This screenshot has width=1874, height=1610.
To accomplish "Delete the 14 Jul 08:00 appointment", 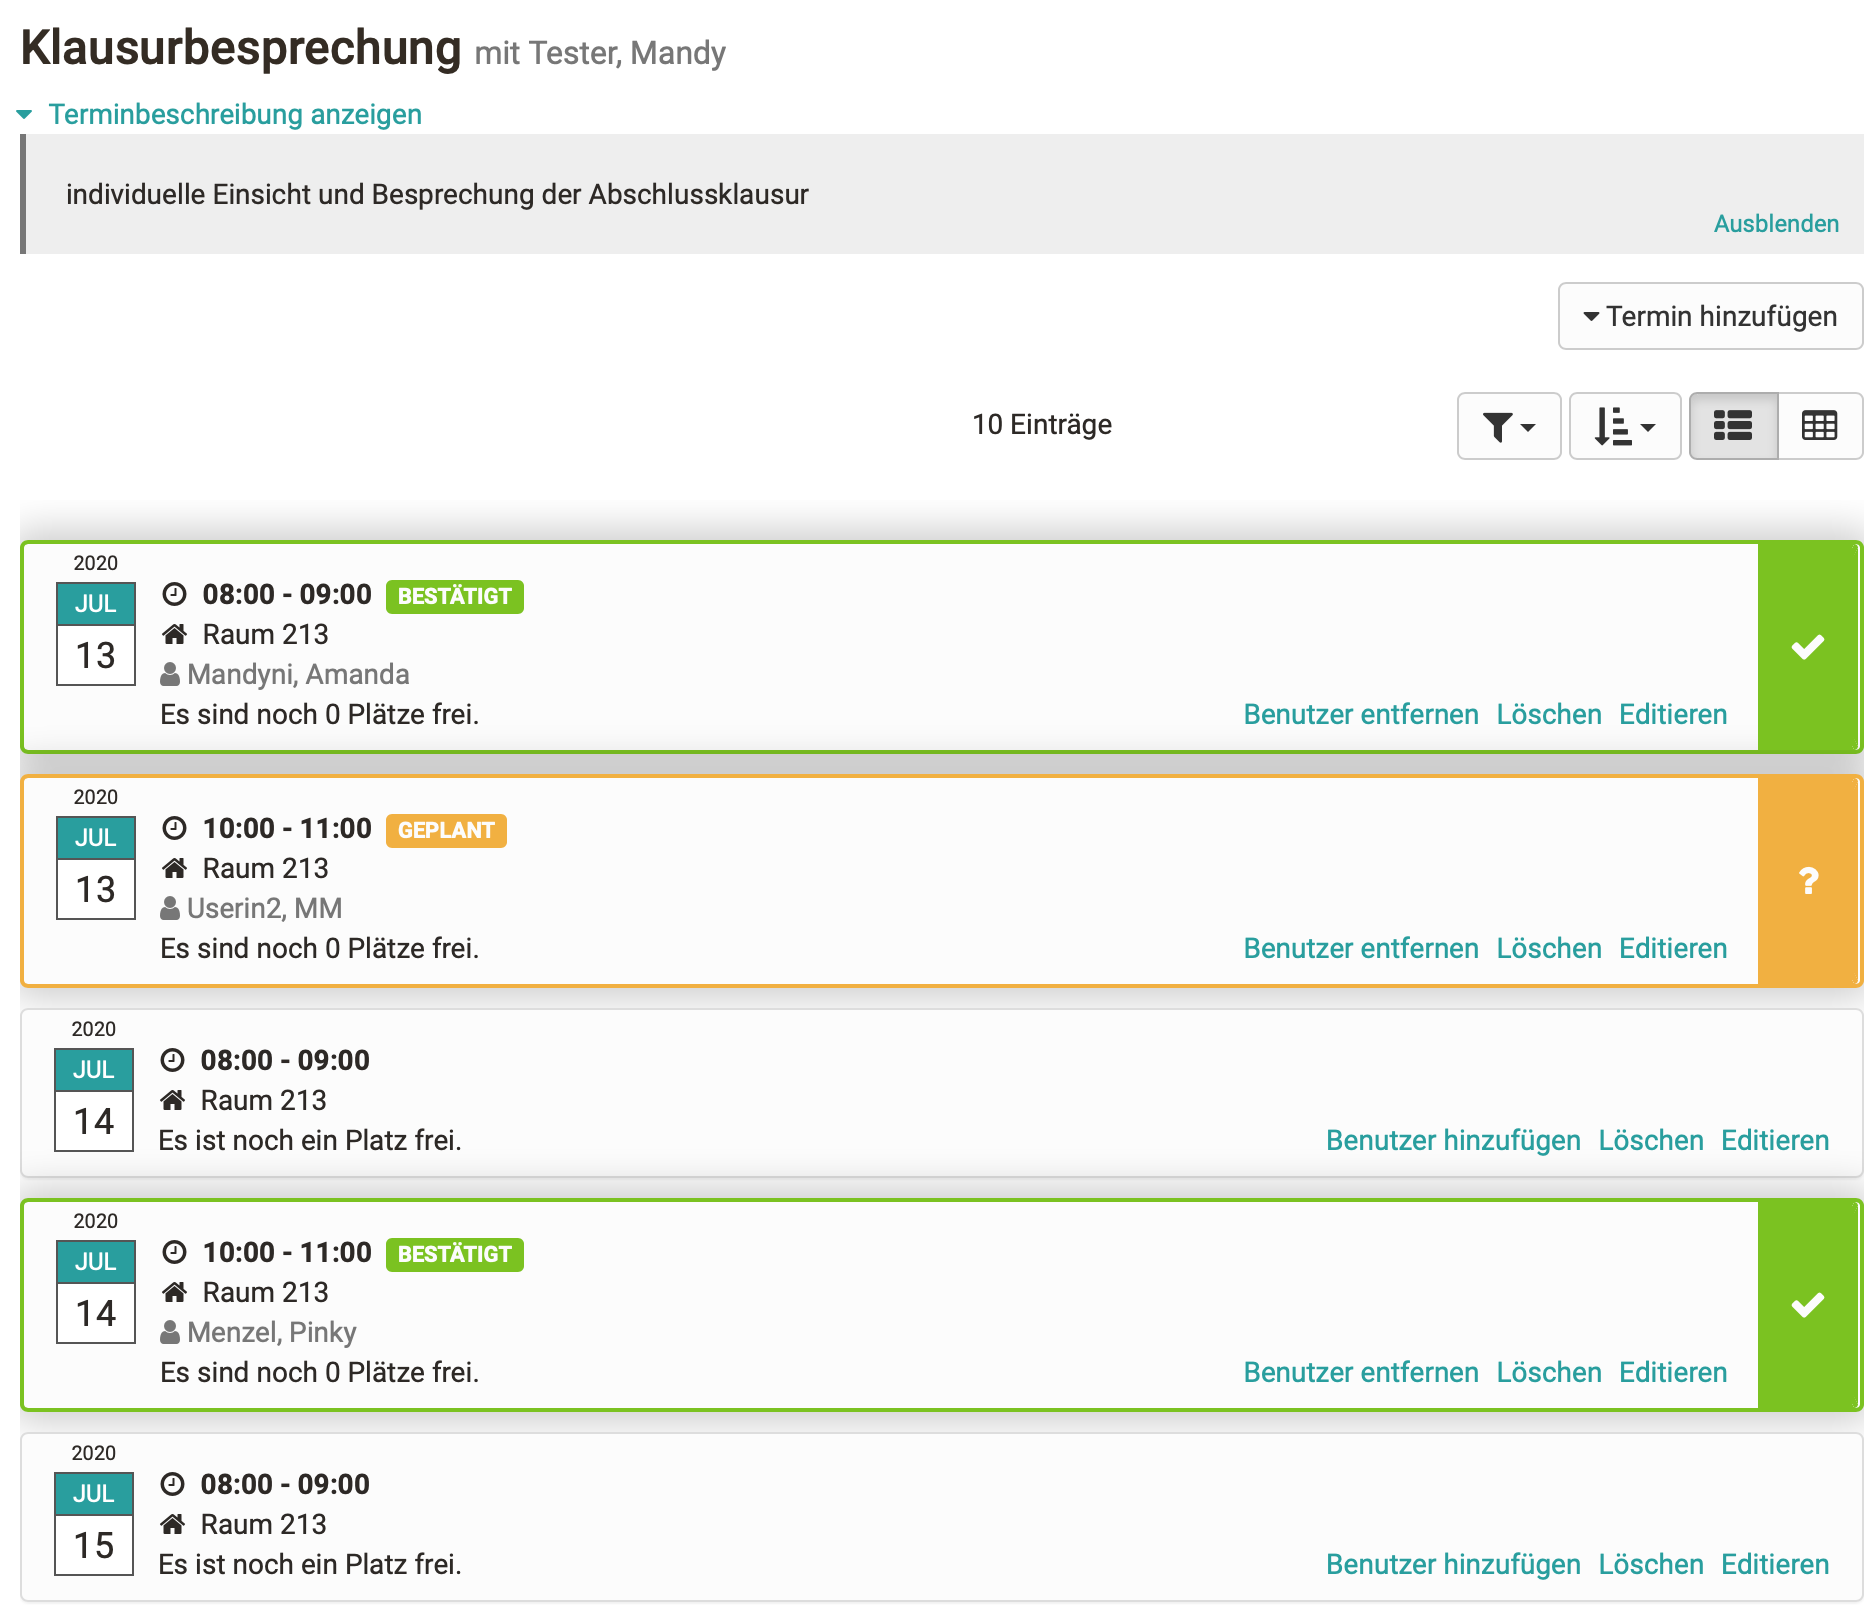I will coord(1650,1140).
